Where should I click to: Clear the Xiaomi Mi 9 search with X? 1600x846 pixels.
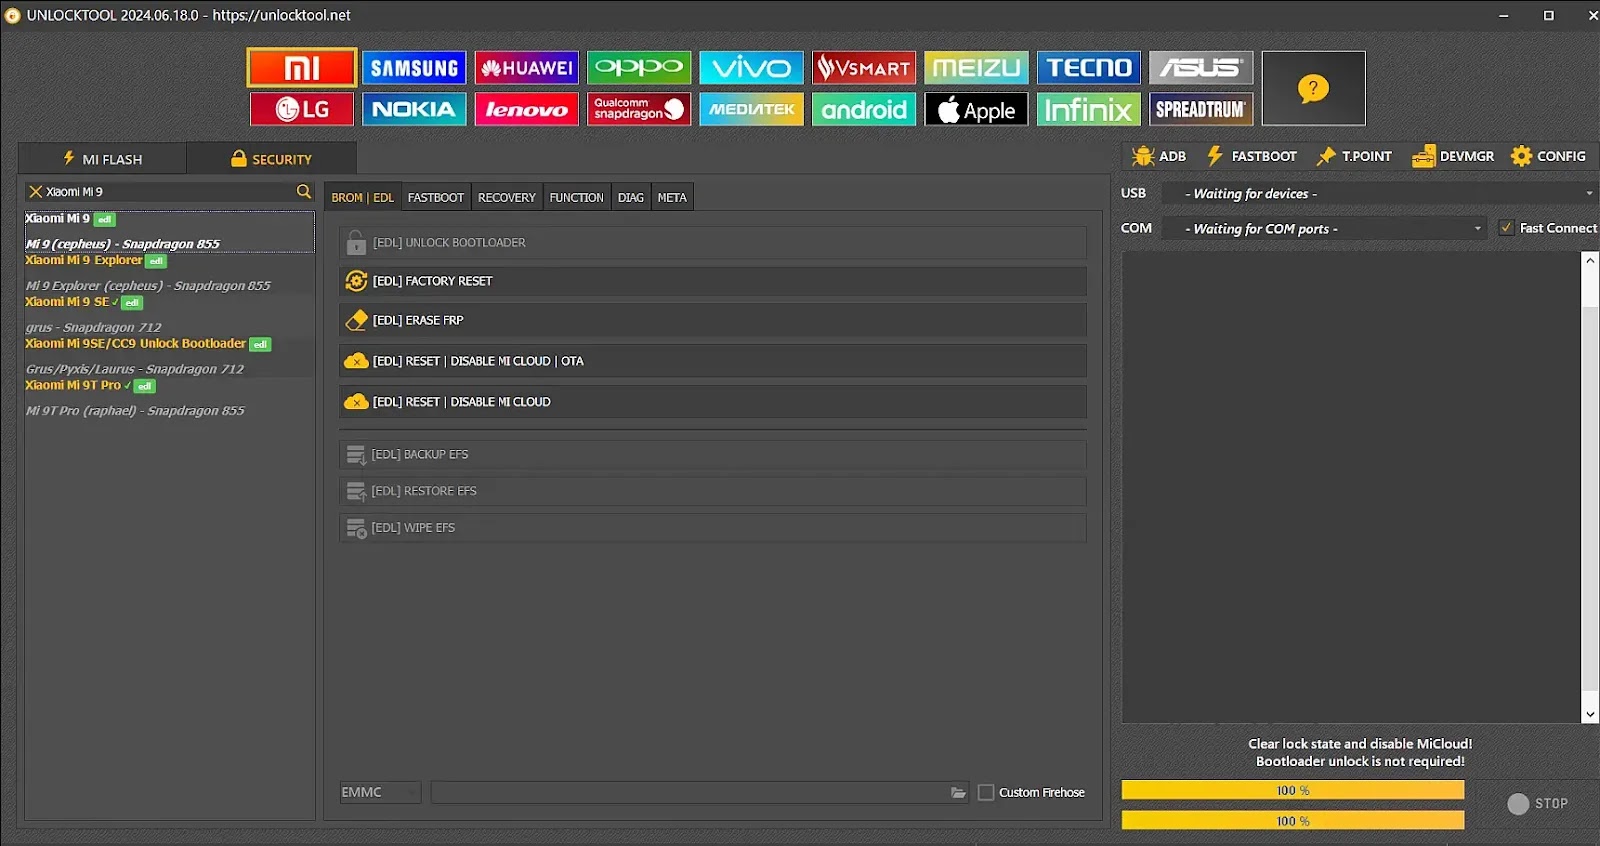click(35, 191)
